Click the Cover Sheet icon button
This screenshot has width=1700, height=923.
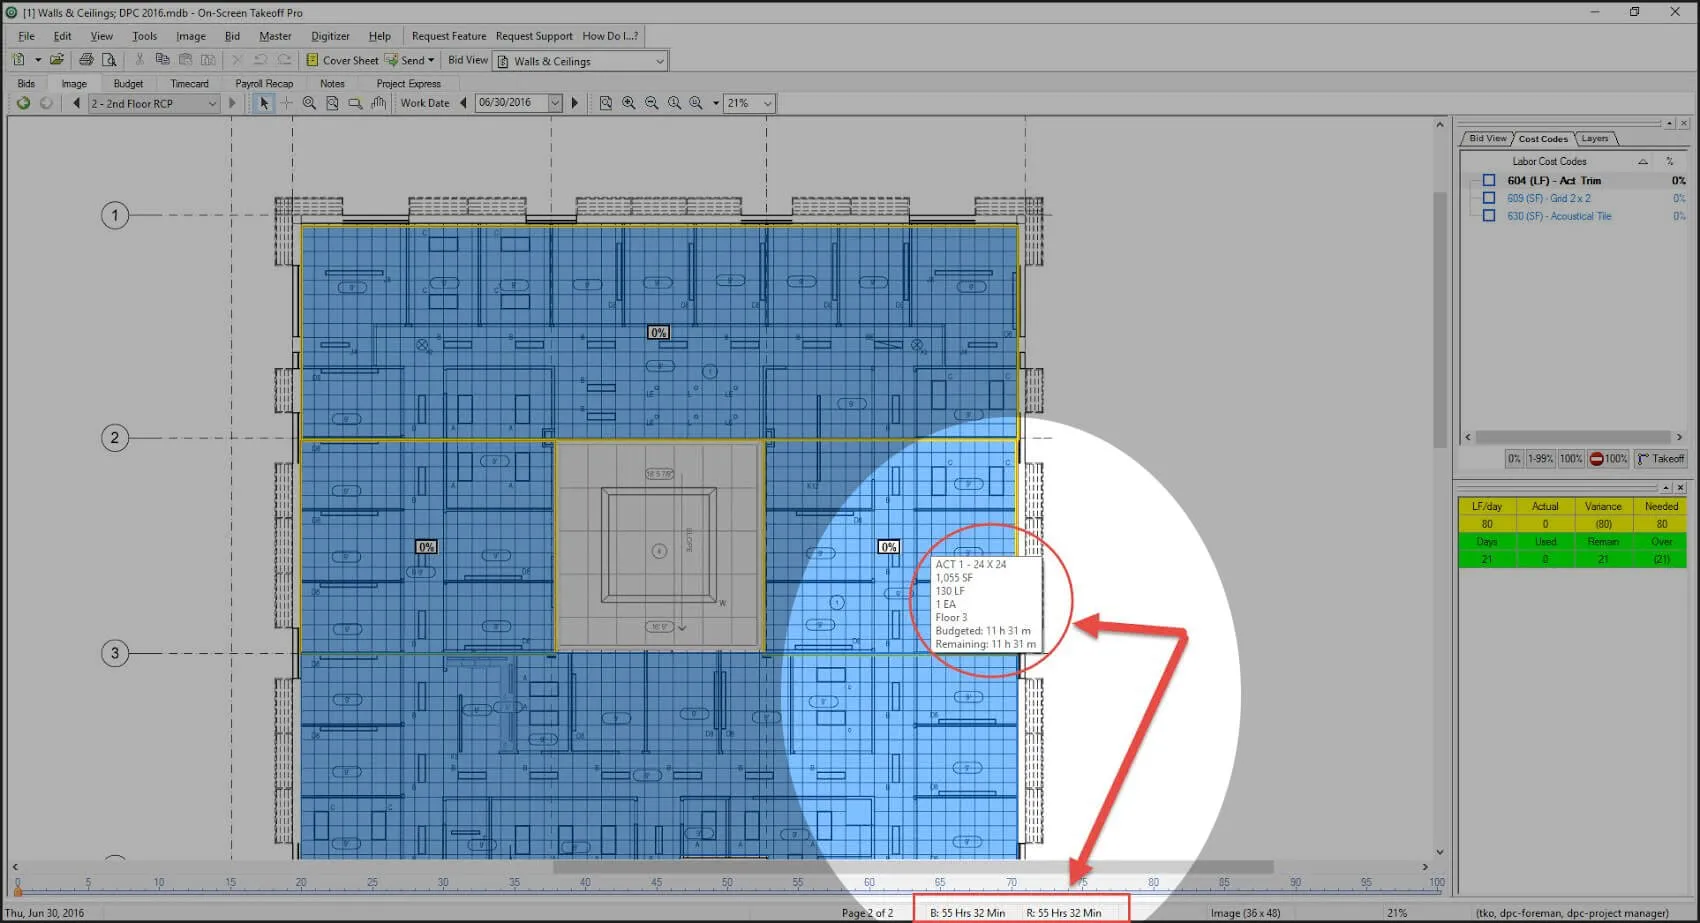[x=341, y=60]
